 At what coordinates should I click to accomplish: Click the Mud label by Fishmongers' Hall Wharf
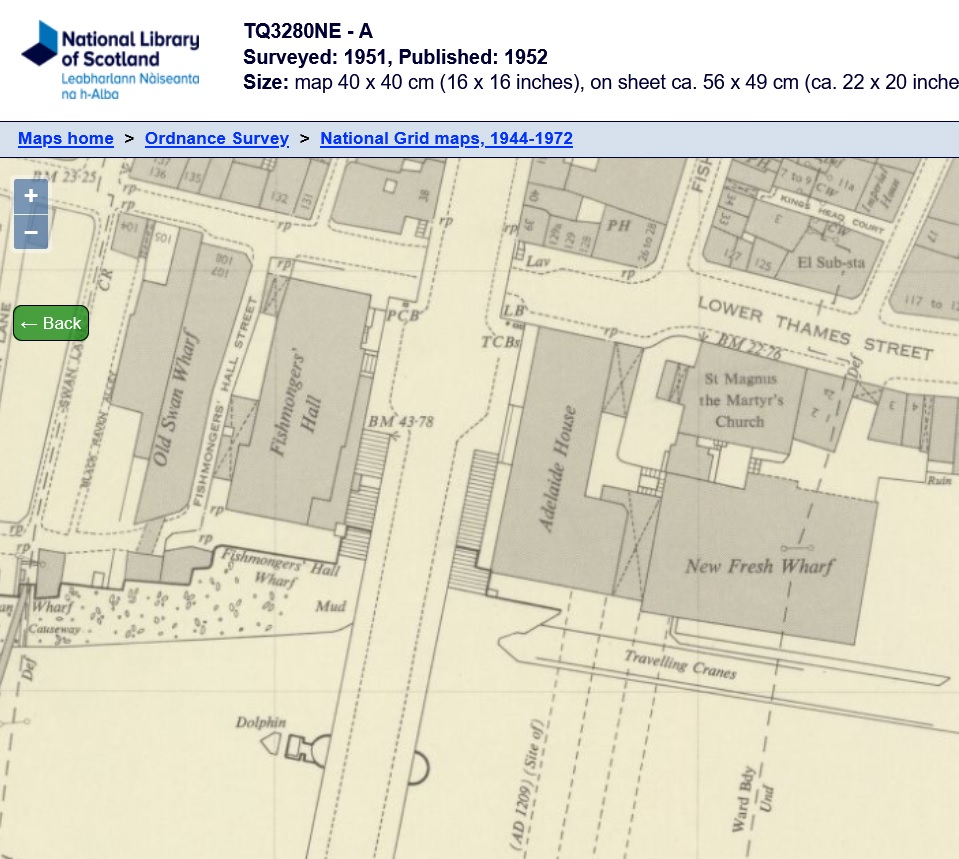(329, 606)
